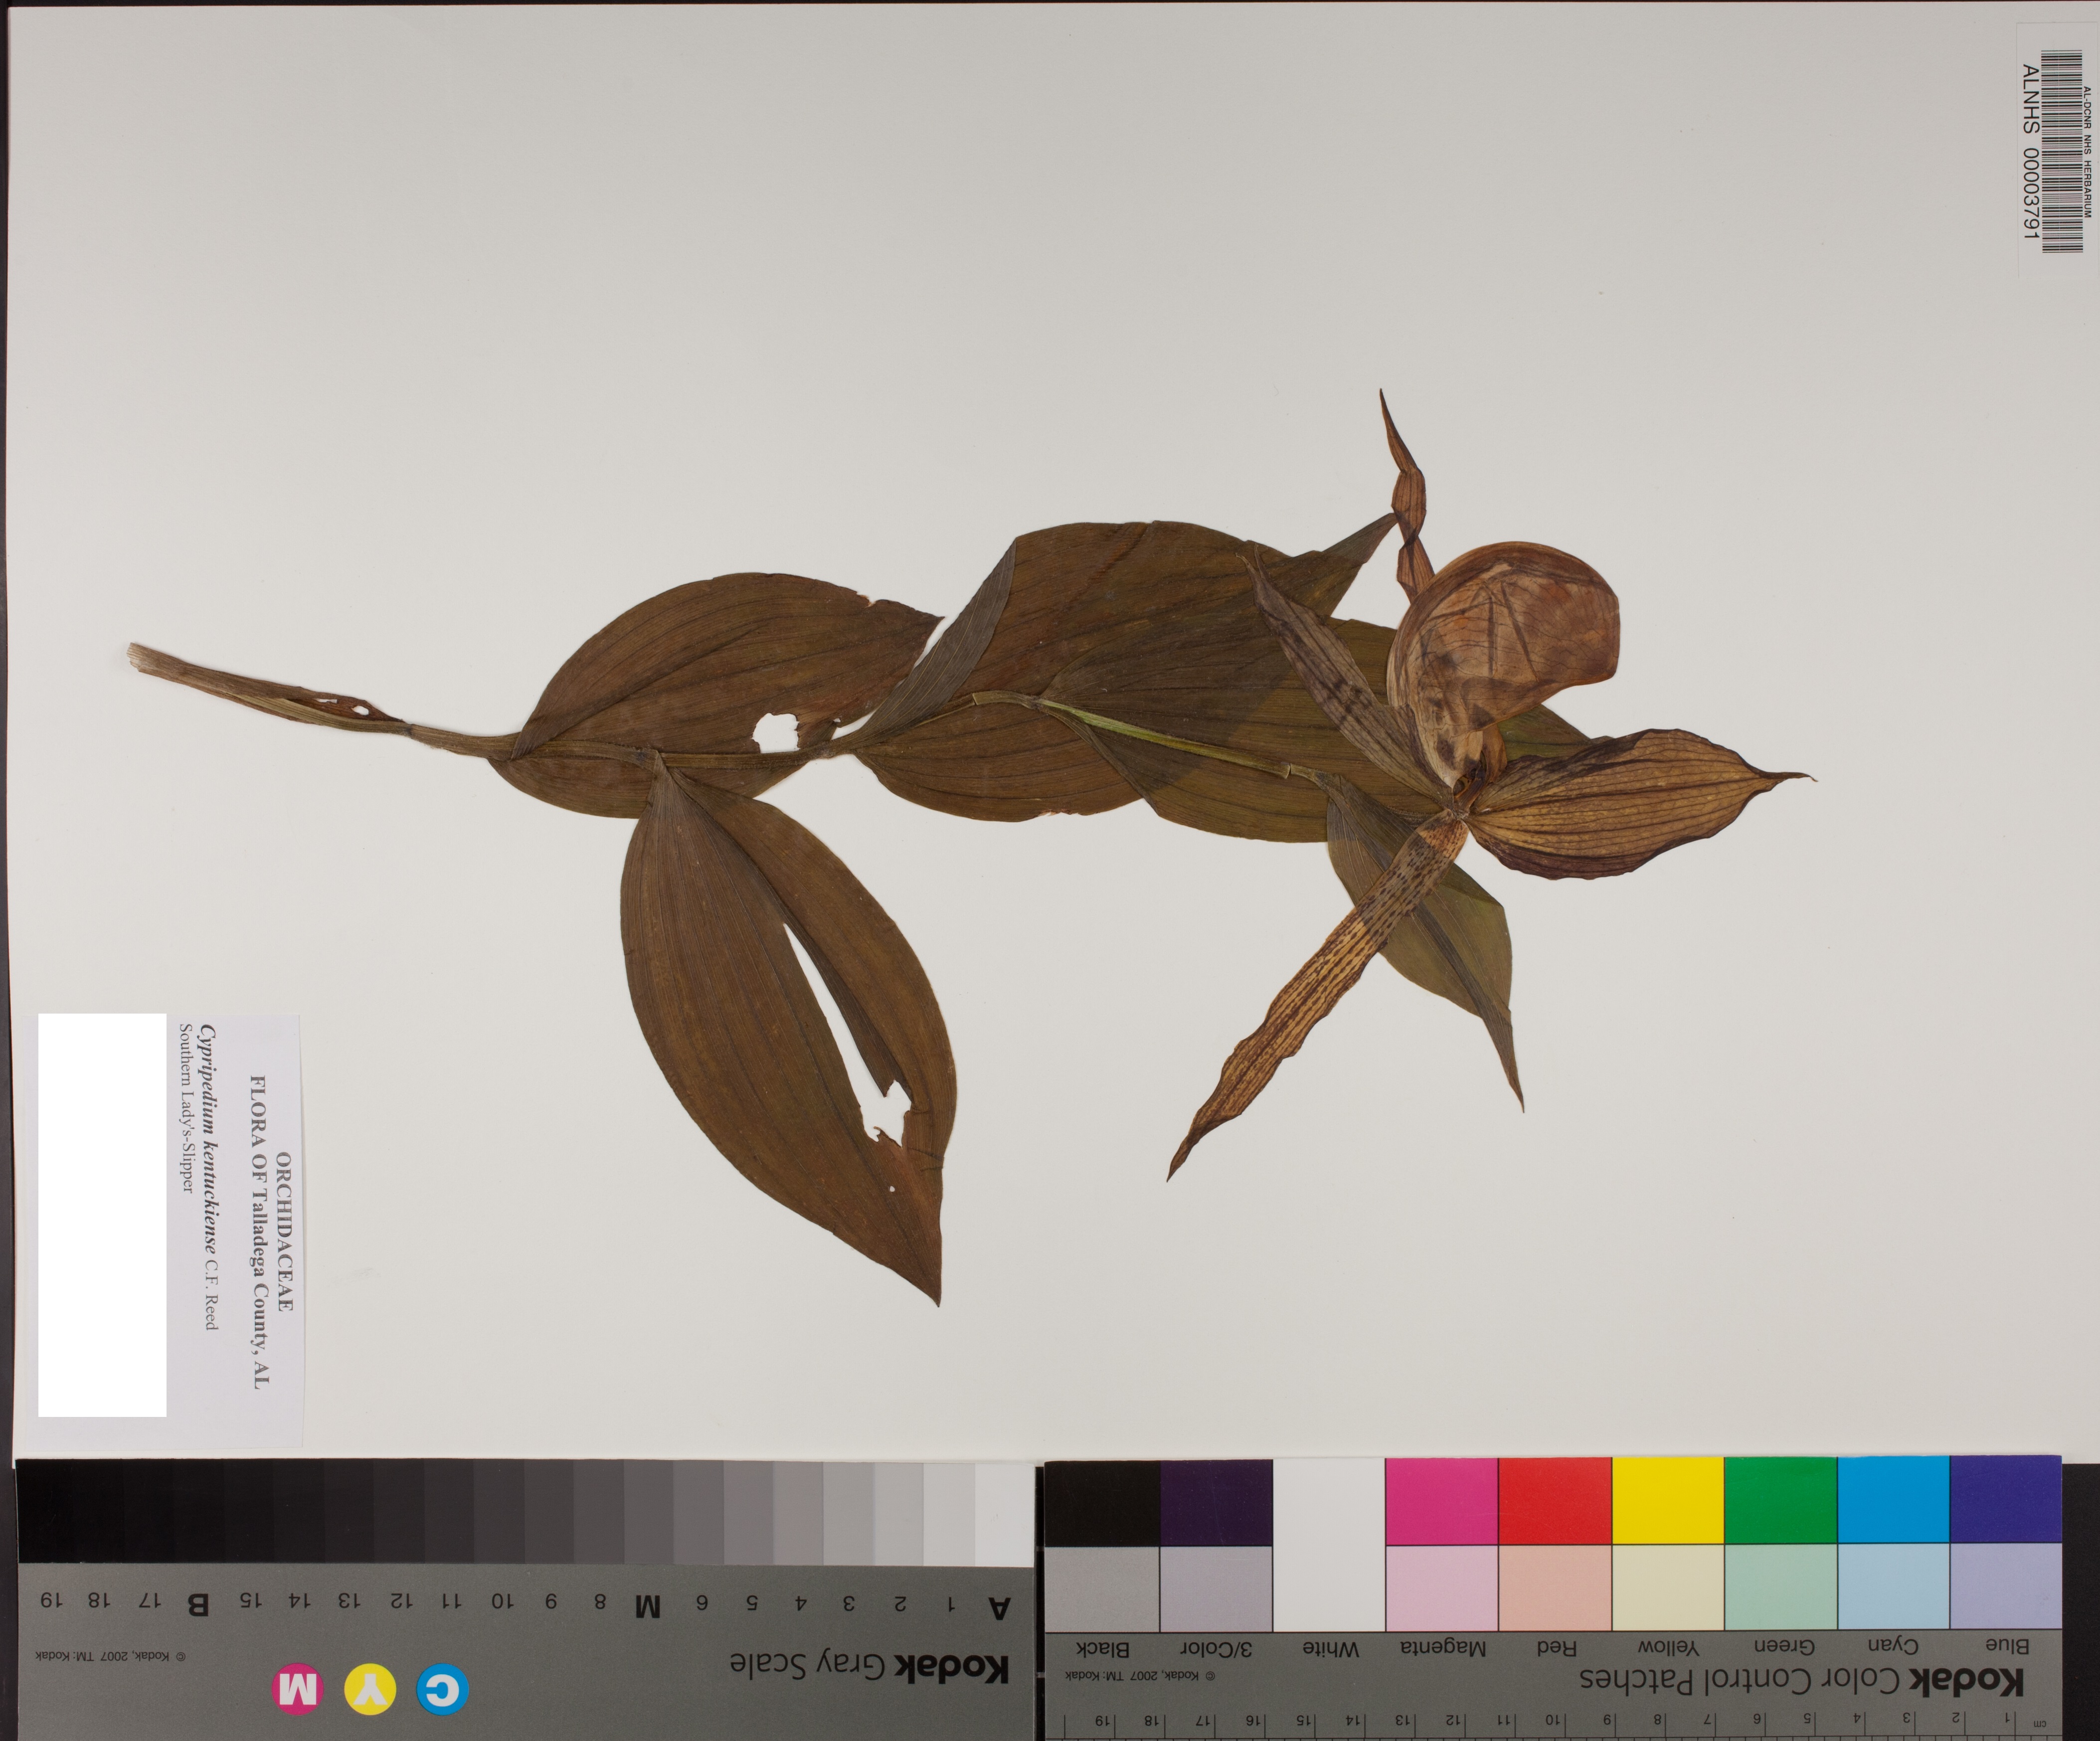Click the 'Magenta' patch label
The height and width of the screenshot is (1741, 2100).
[x=1443, y=1647]
